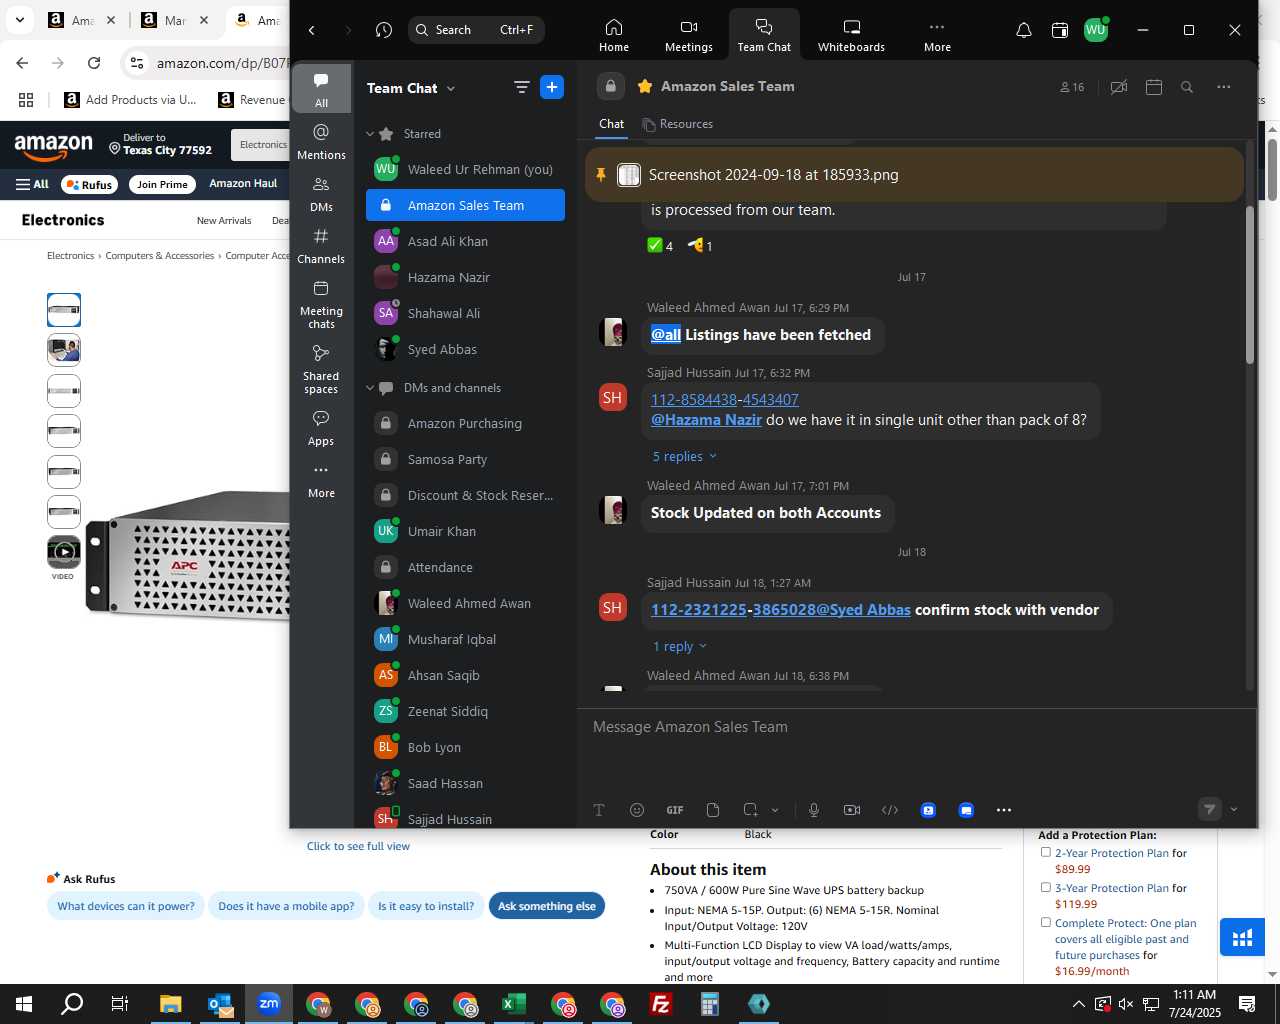This screenshot has width=1280, height=1024.
Task: Open chat header more options ellipsis
Action: click(x=1223, y=87)
